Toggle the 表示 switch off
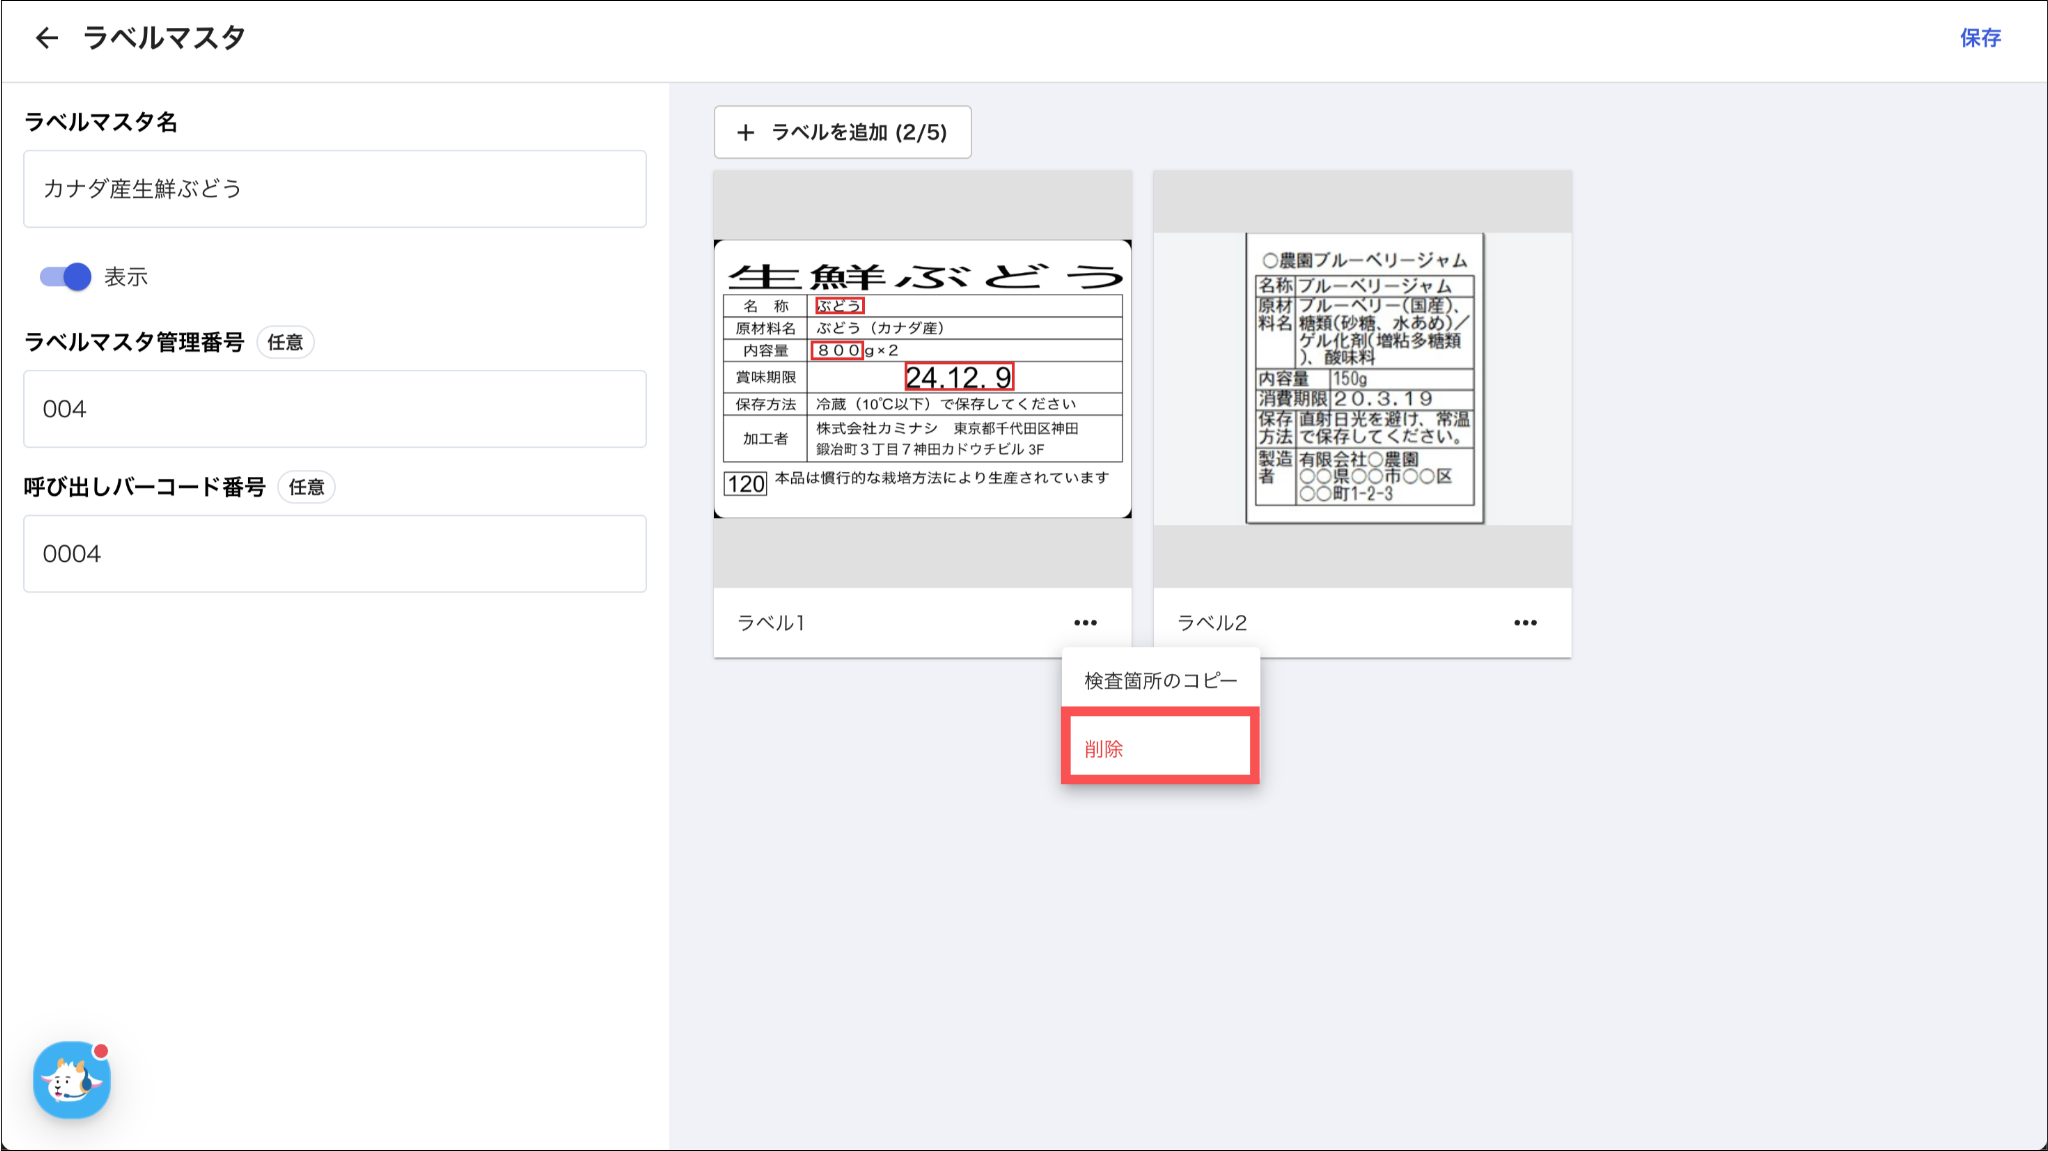Viewport: 2048px width, 1151px height. coord(65,277)
